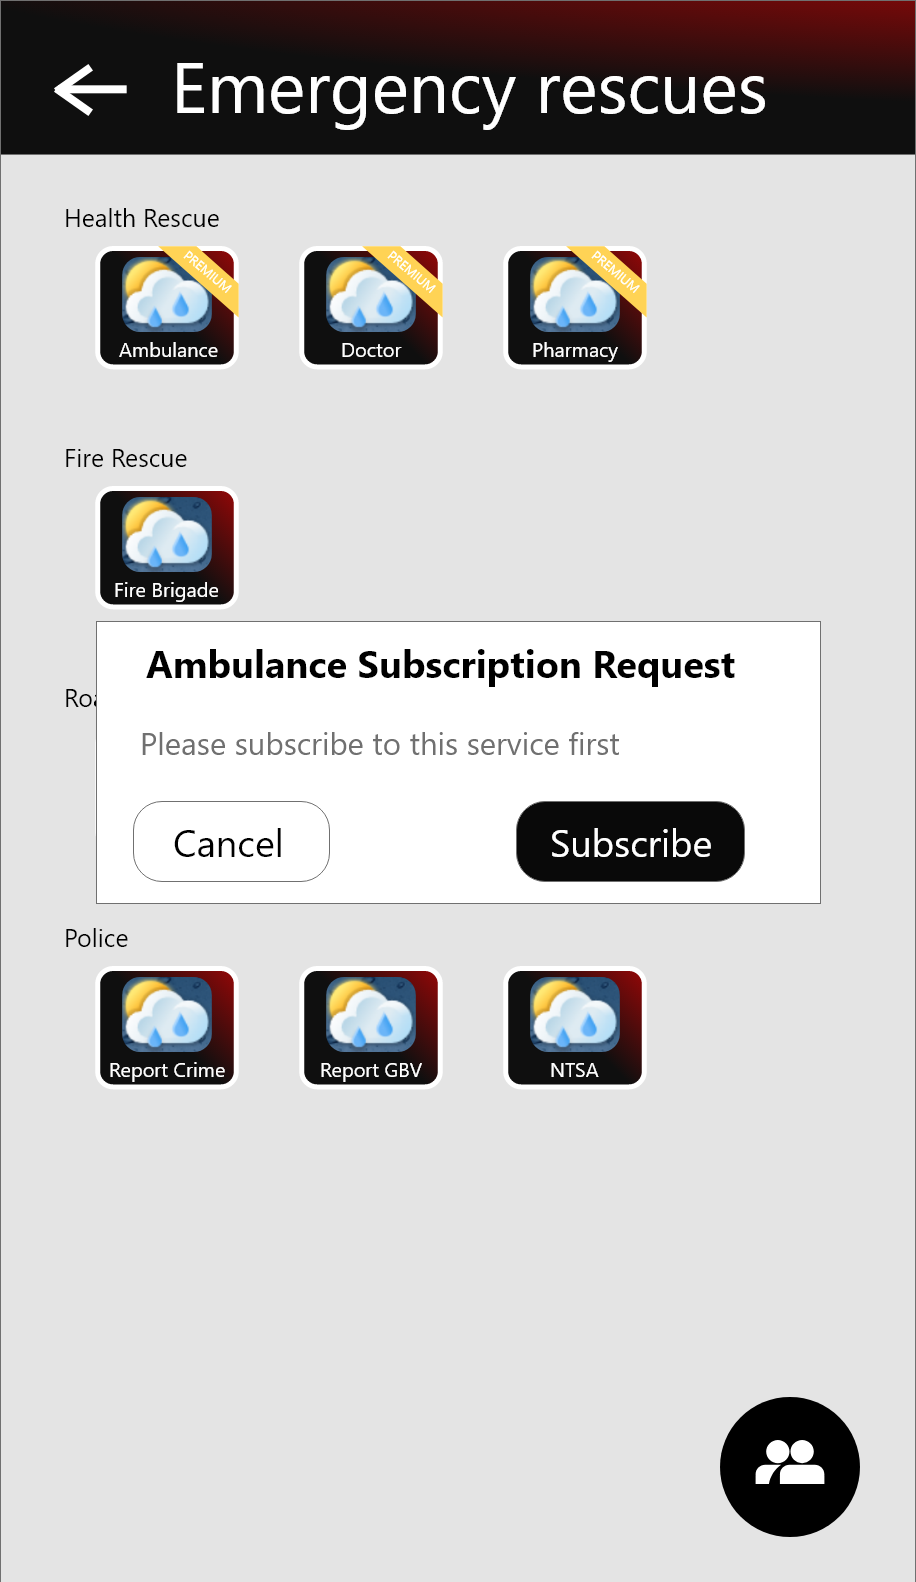This screenshot has width=916, height=1582.
Task: Choose the Report GBV tile
Action: (x=371, y=1028)
